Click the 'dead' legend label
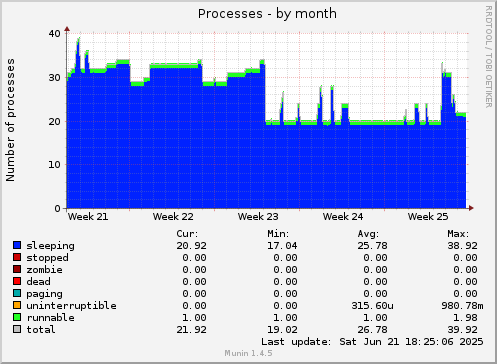497x364 pixels. [39, 282]
